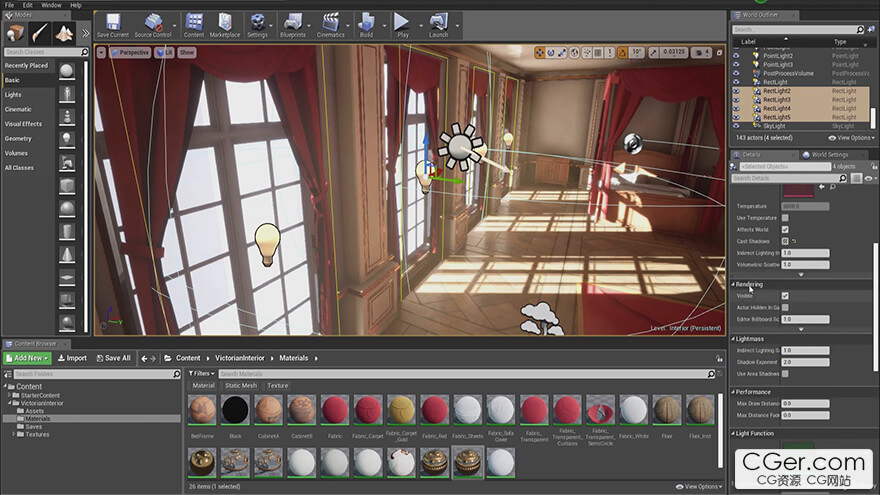Viewport: 880px width, 495px height.
Task: Click the Save Current toolbar icon
Action: pyautogui.click(x=112, y=24)
